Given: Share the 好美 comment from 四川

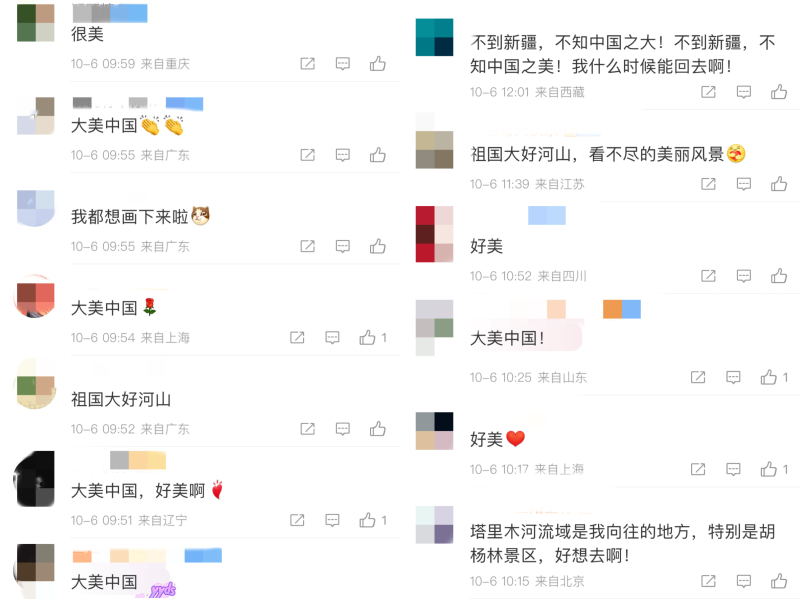Looking at the screenshot, I should [708, 276].
